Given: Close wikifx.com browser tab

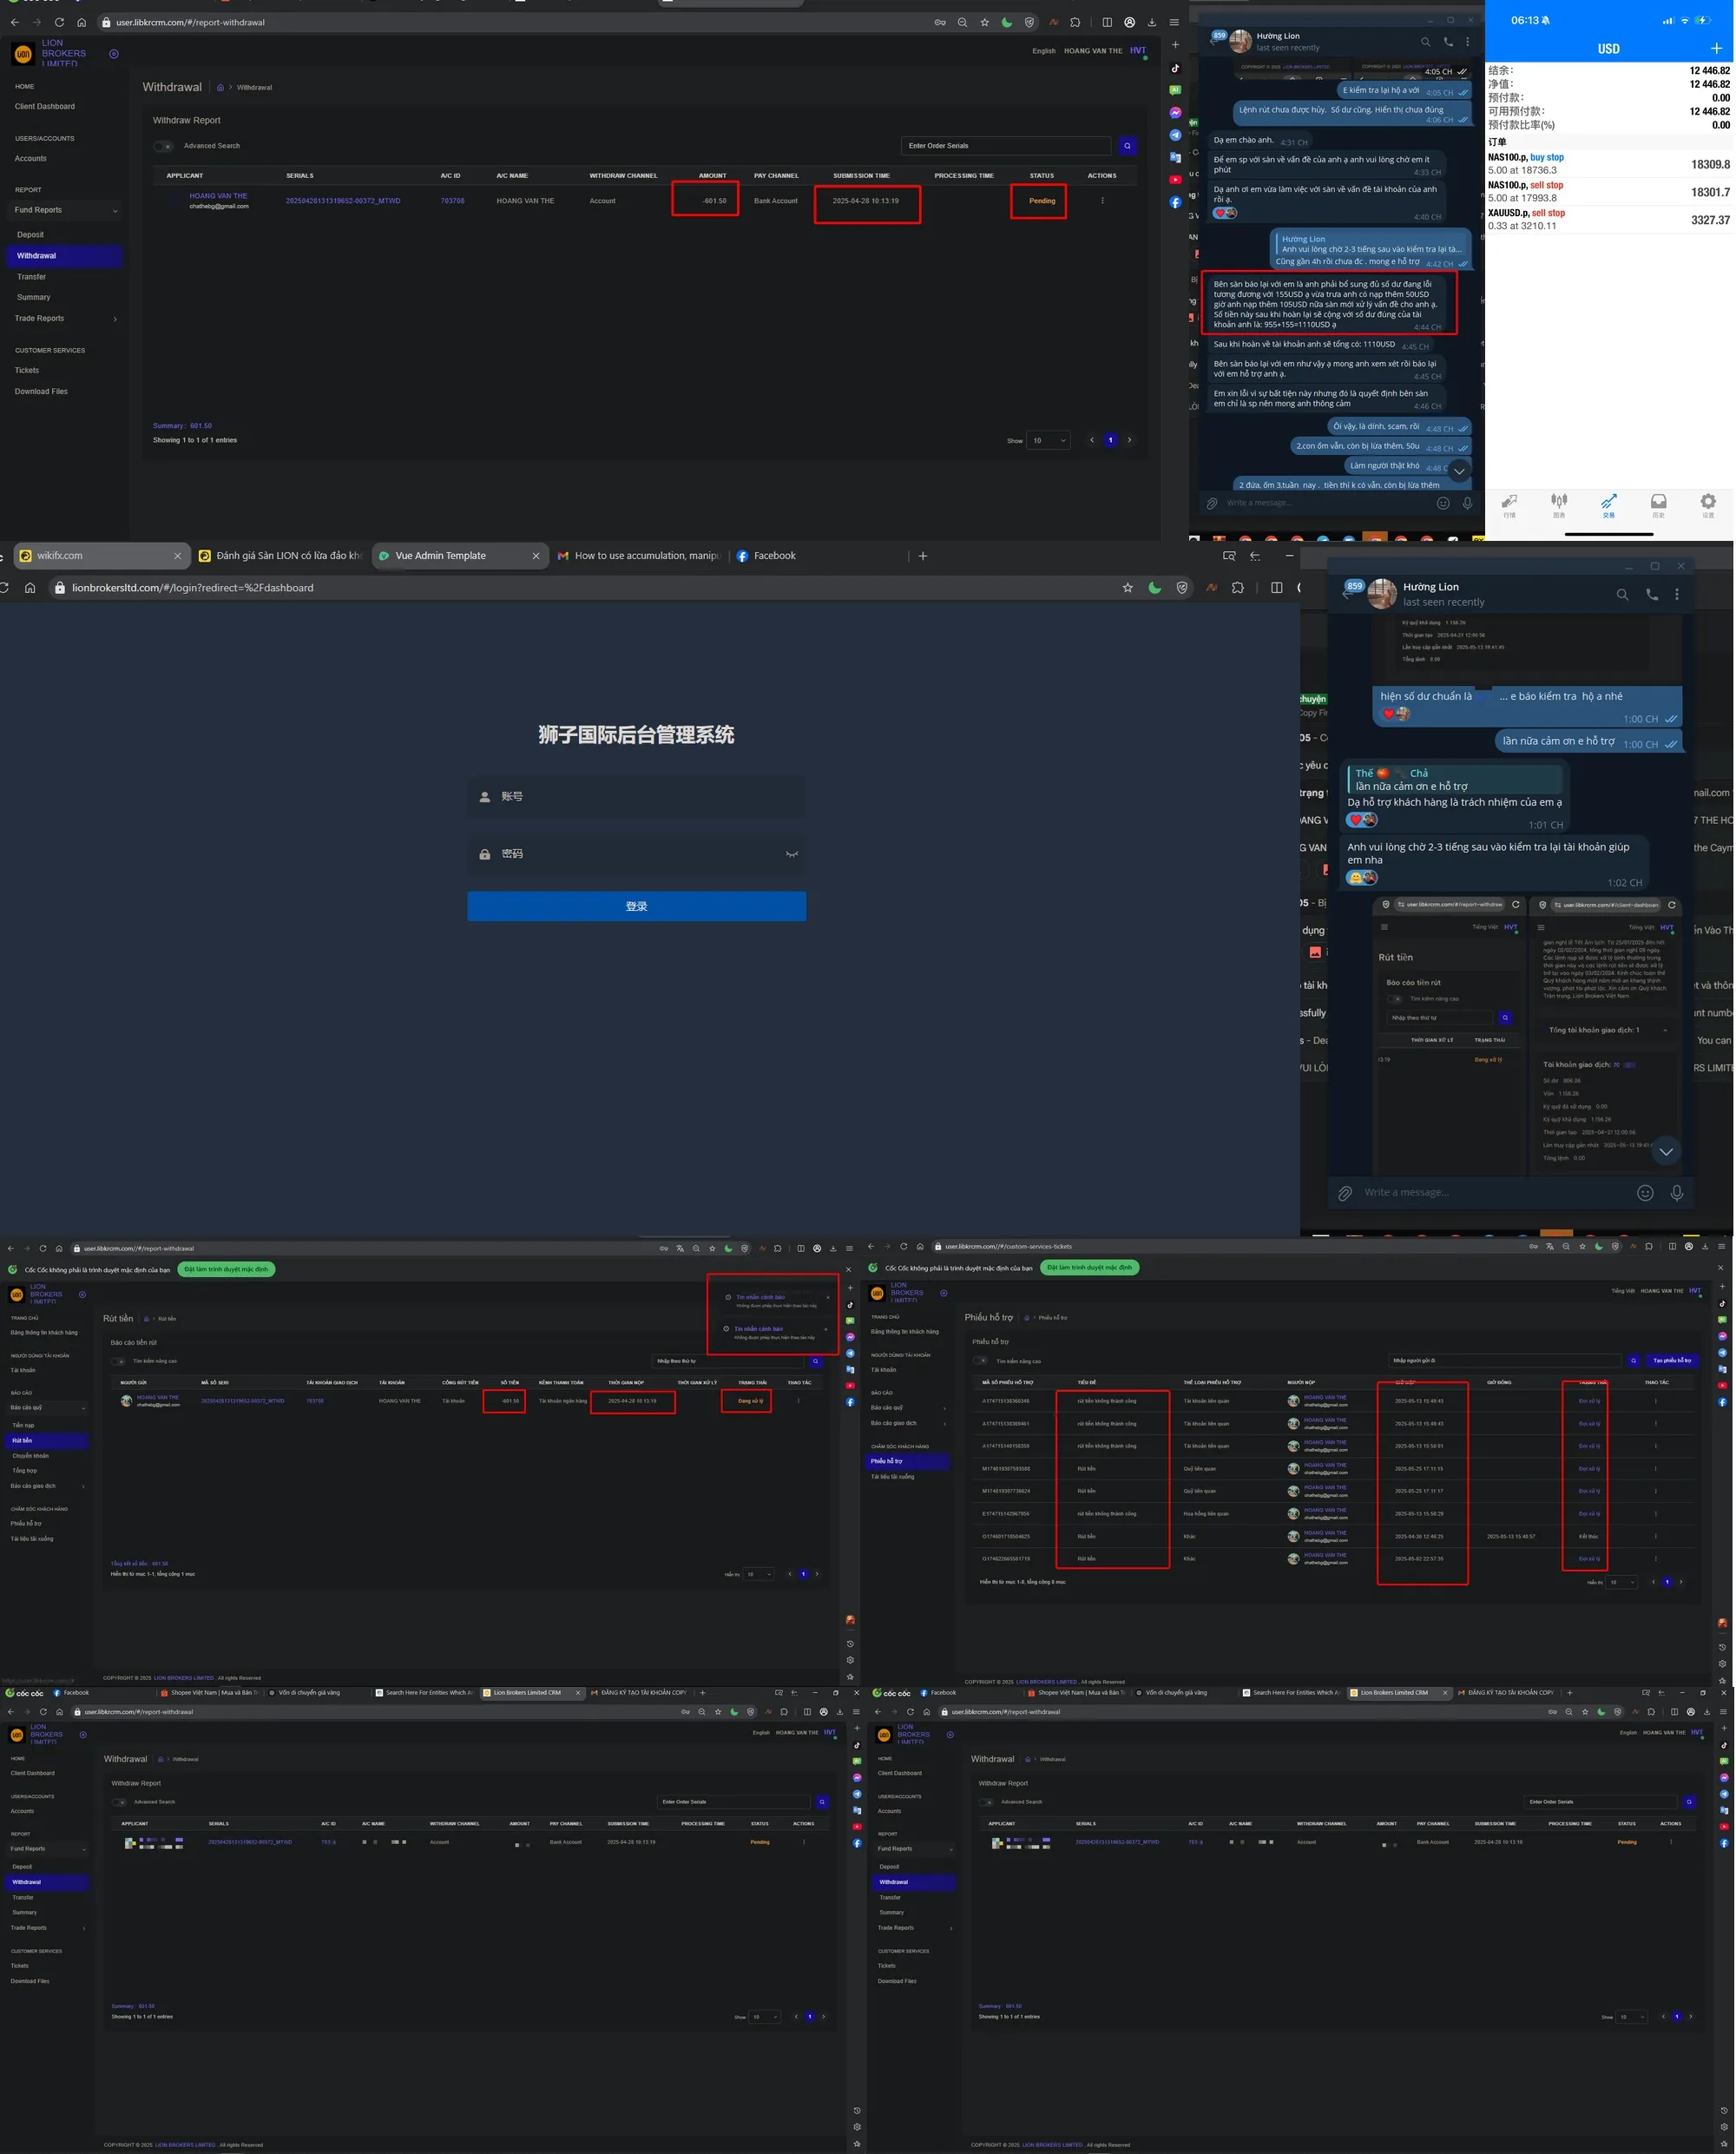Looking at the screenshot, I should [178, 556].
